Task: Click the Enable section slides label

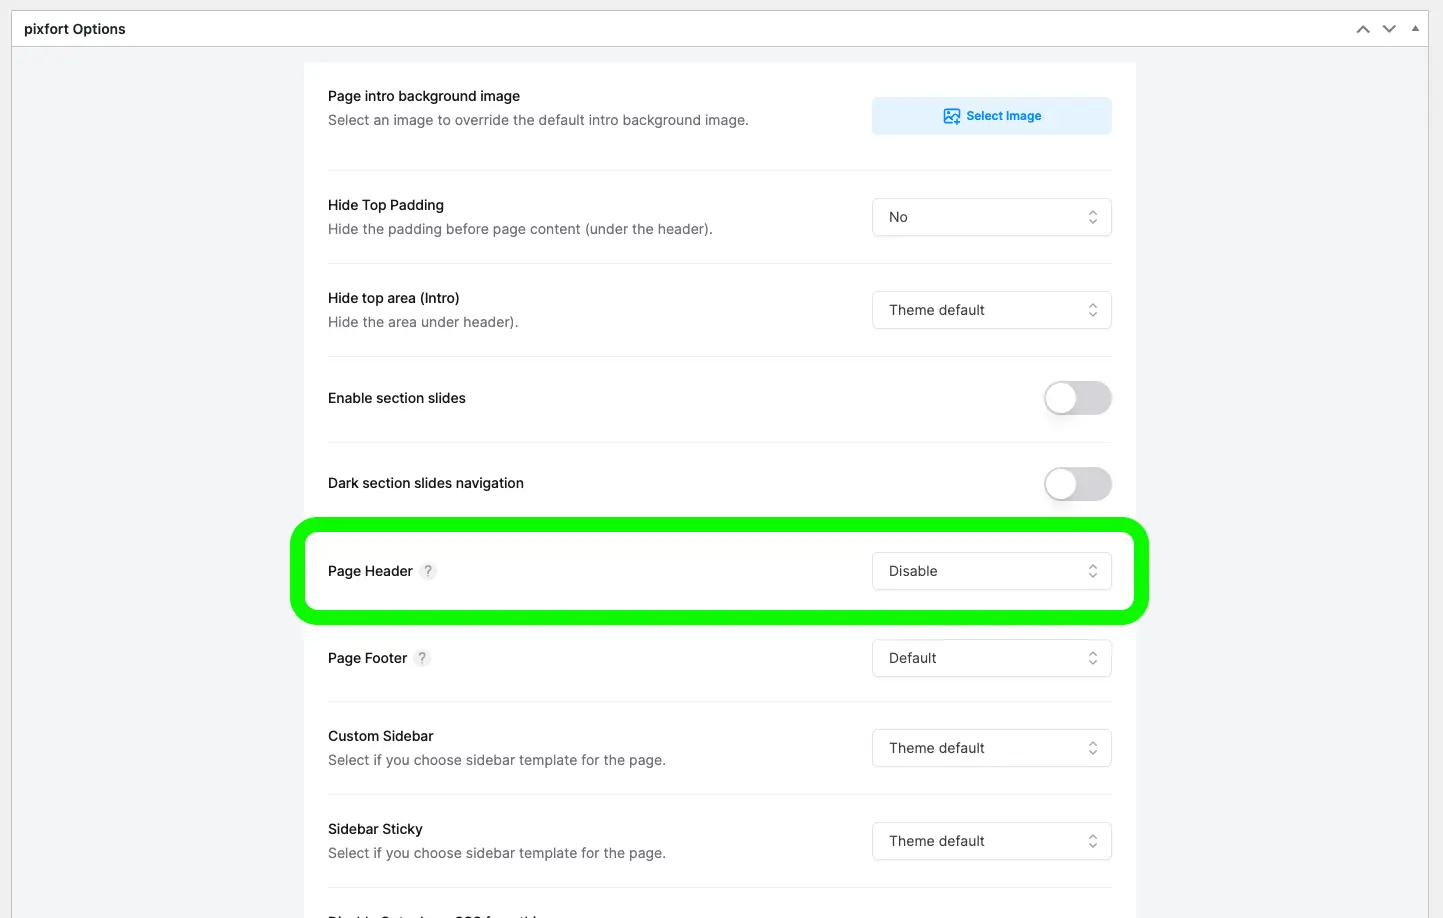Action: tap(397, 398)
